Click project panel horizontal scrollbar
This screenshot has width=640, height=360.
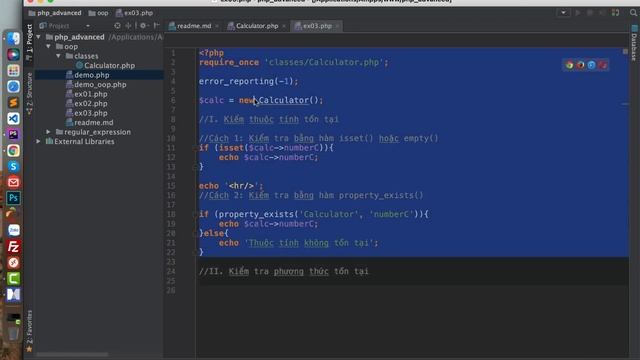point(72,354)
